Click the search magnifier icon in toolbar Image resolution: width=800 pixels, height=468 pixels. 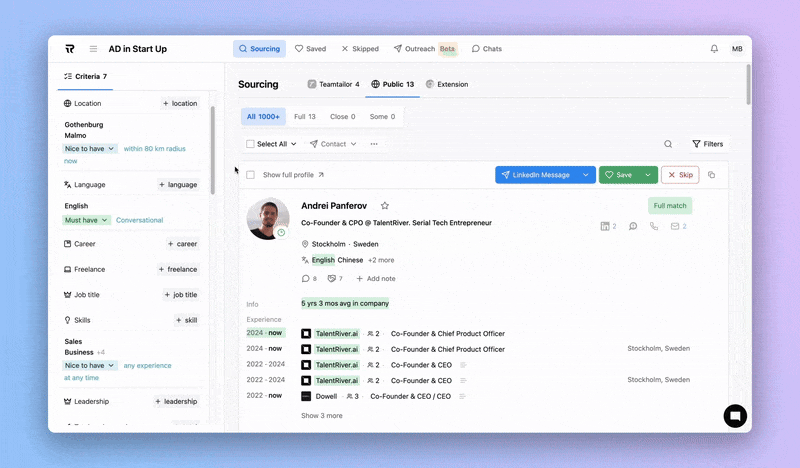point(669,144)
